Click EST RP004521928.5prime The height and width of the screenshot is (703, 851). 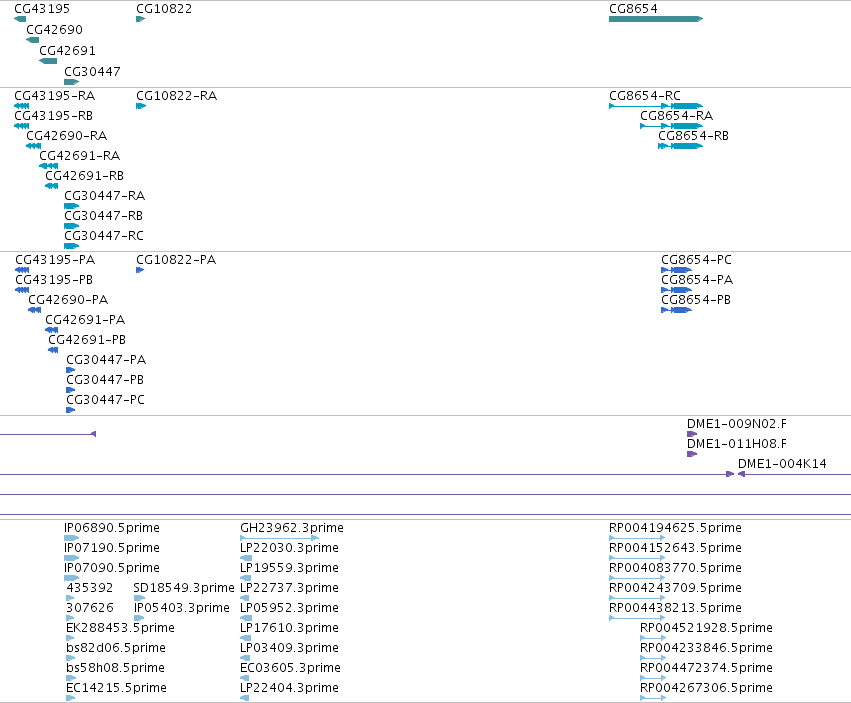coord(707,628)
